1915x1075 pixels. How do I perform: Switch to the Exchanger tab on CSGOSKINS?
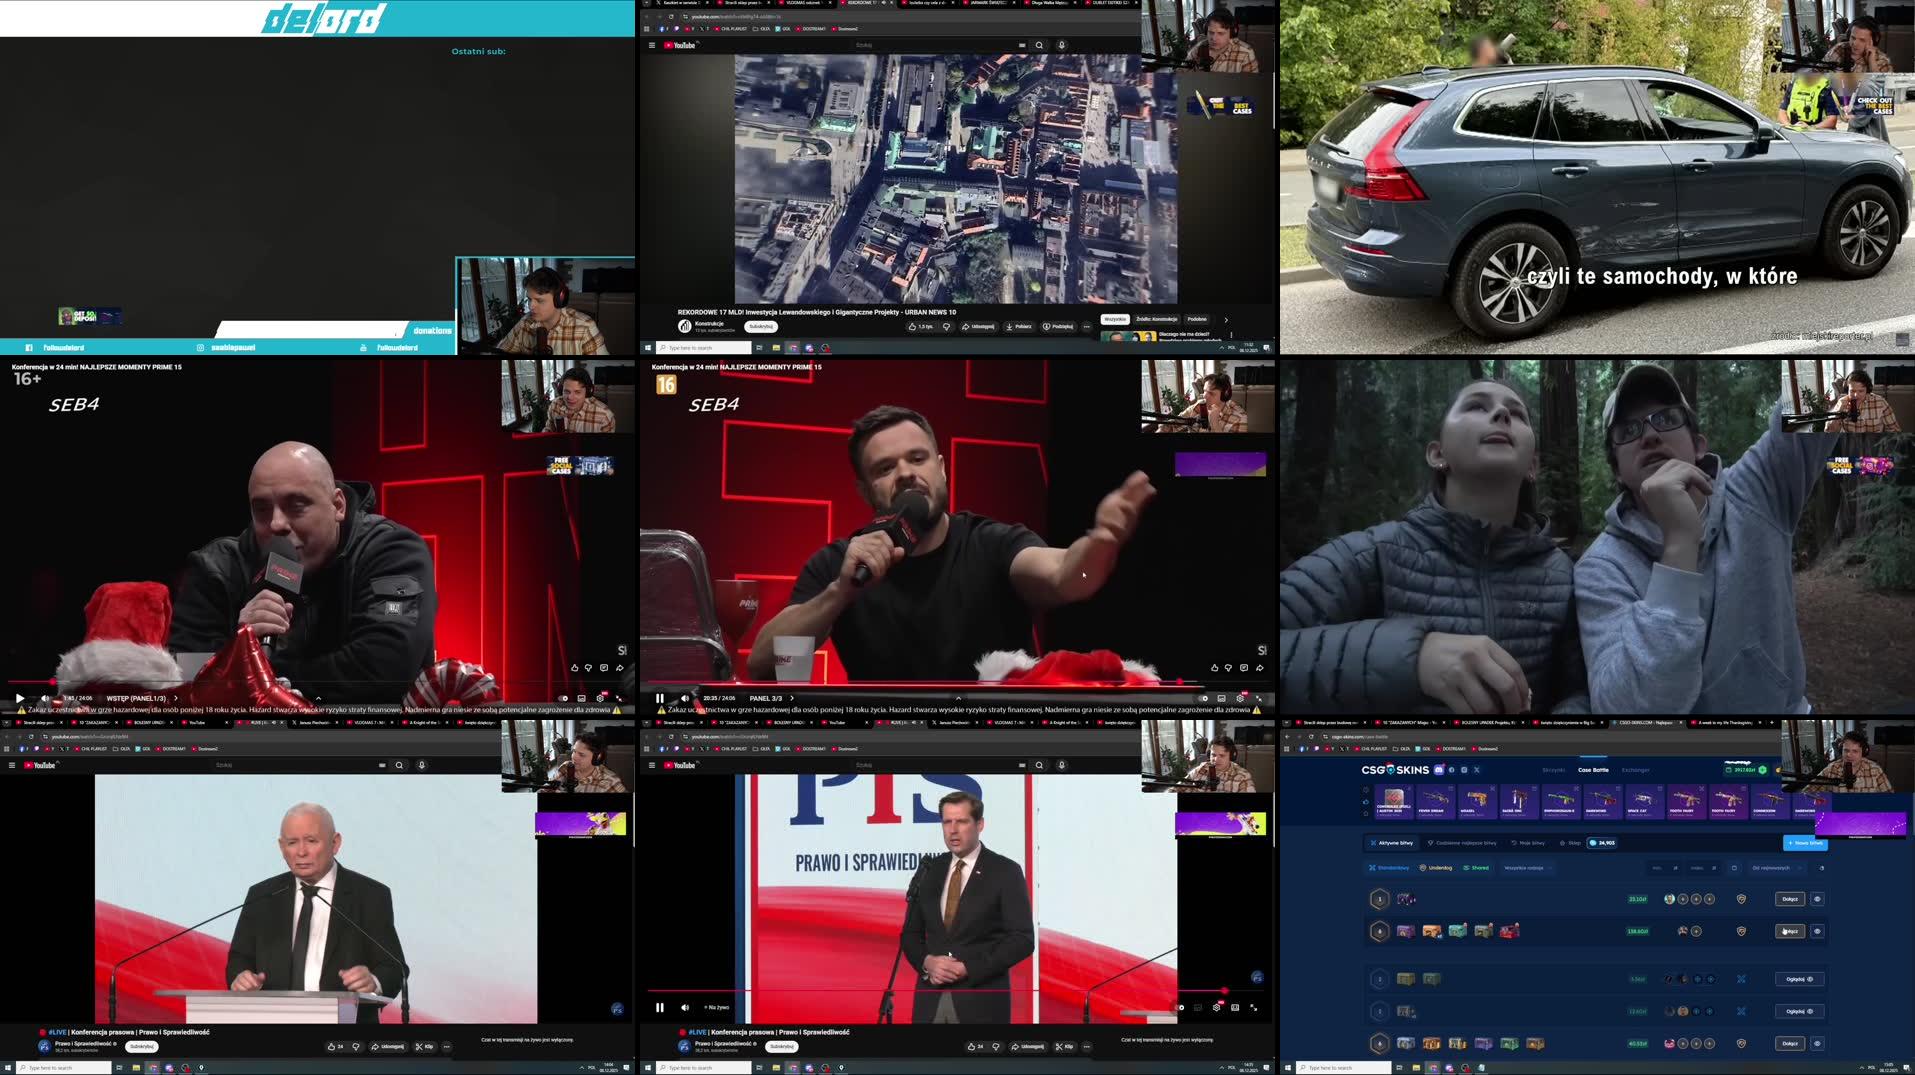click(x=1636, y=770)
